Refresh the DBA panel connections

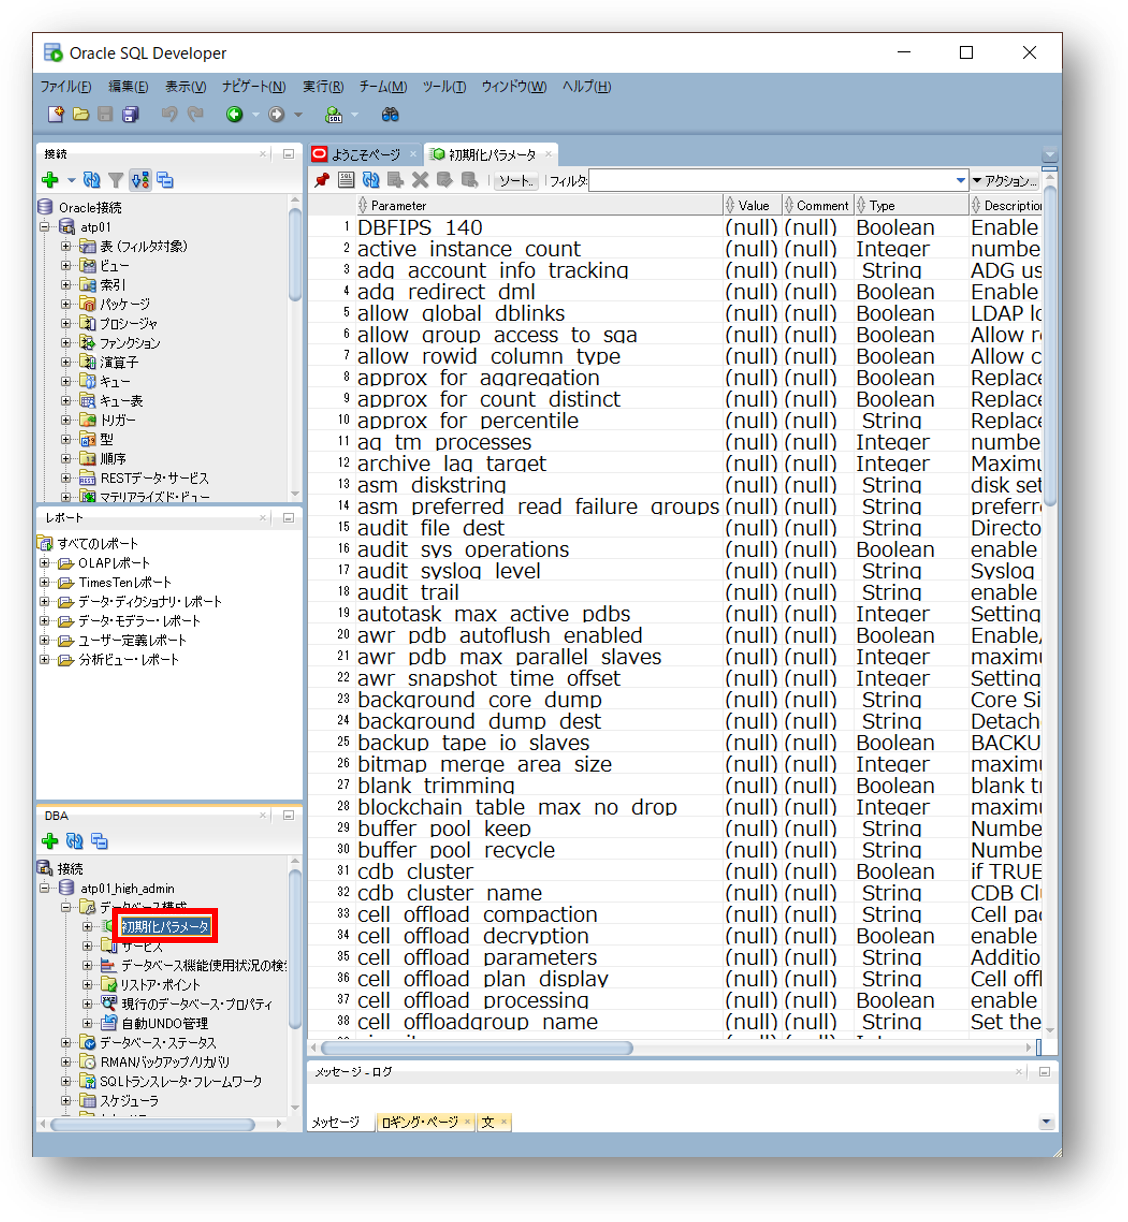click(74, 841)
